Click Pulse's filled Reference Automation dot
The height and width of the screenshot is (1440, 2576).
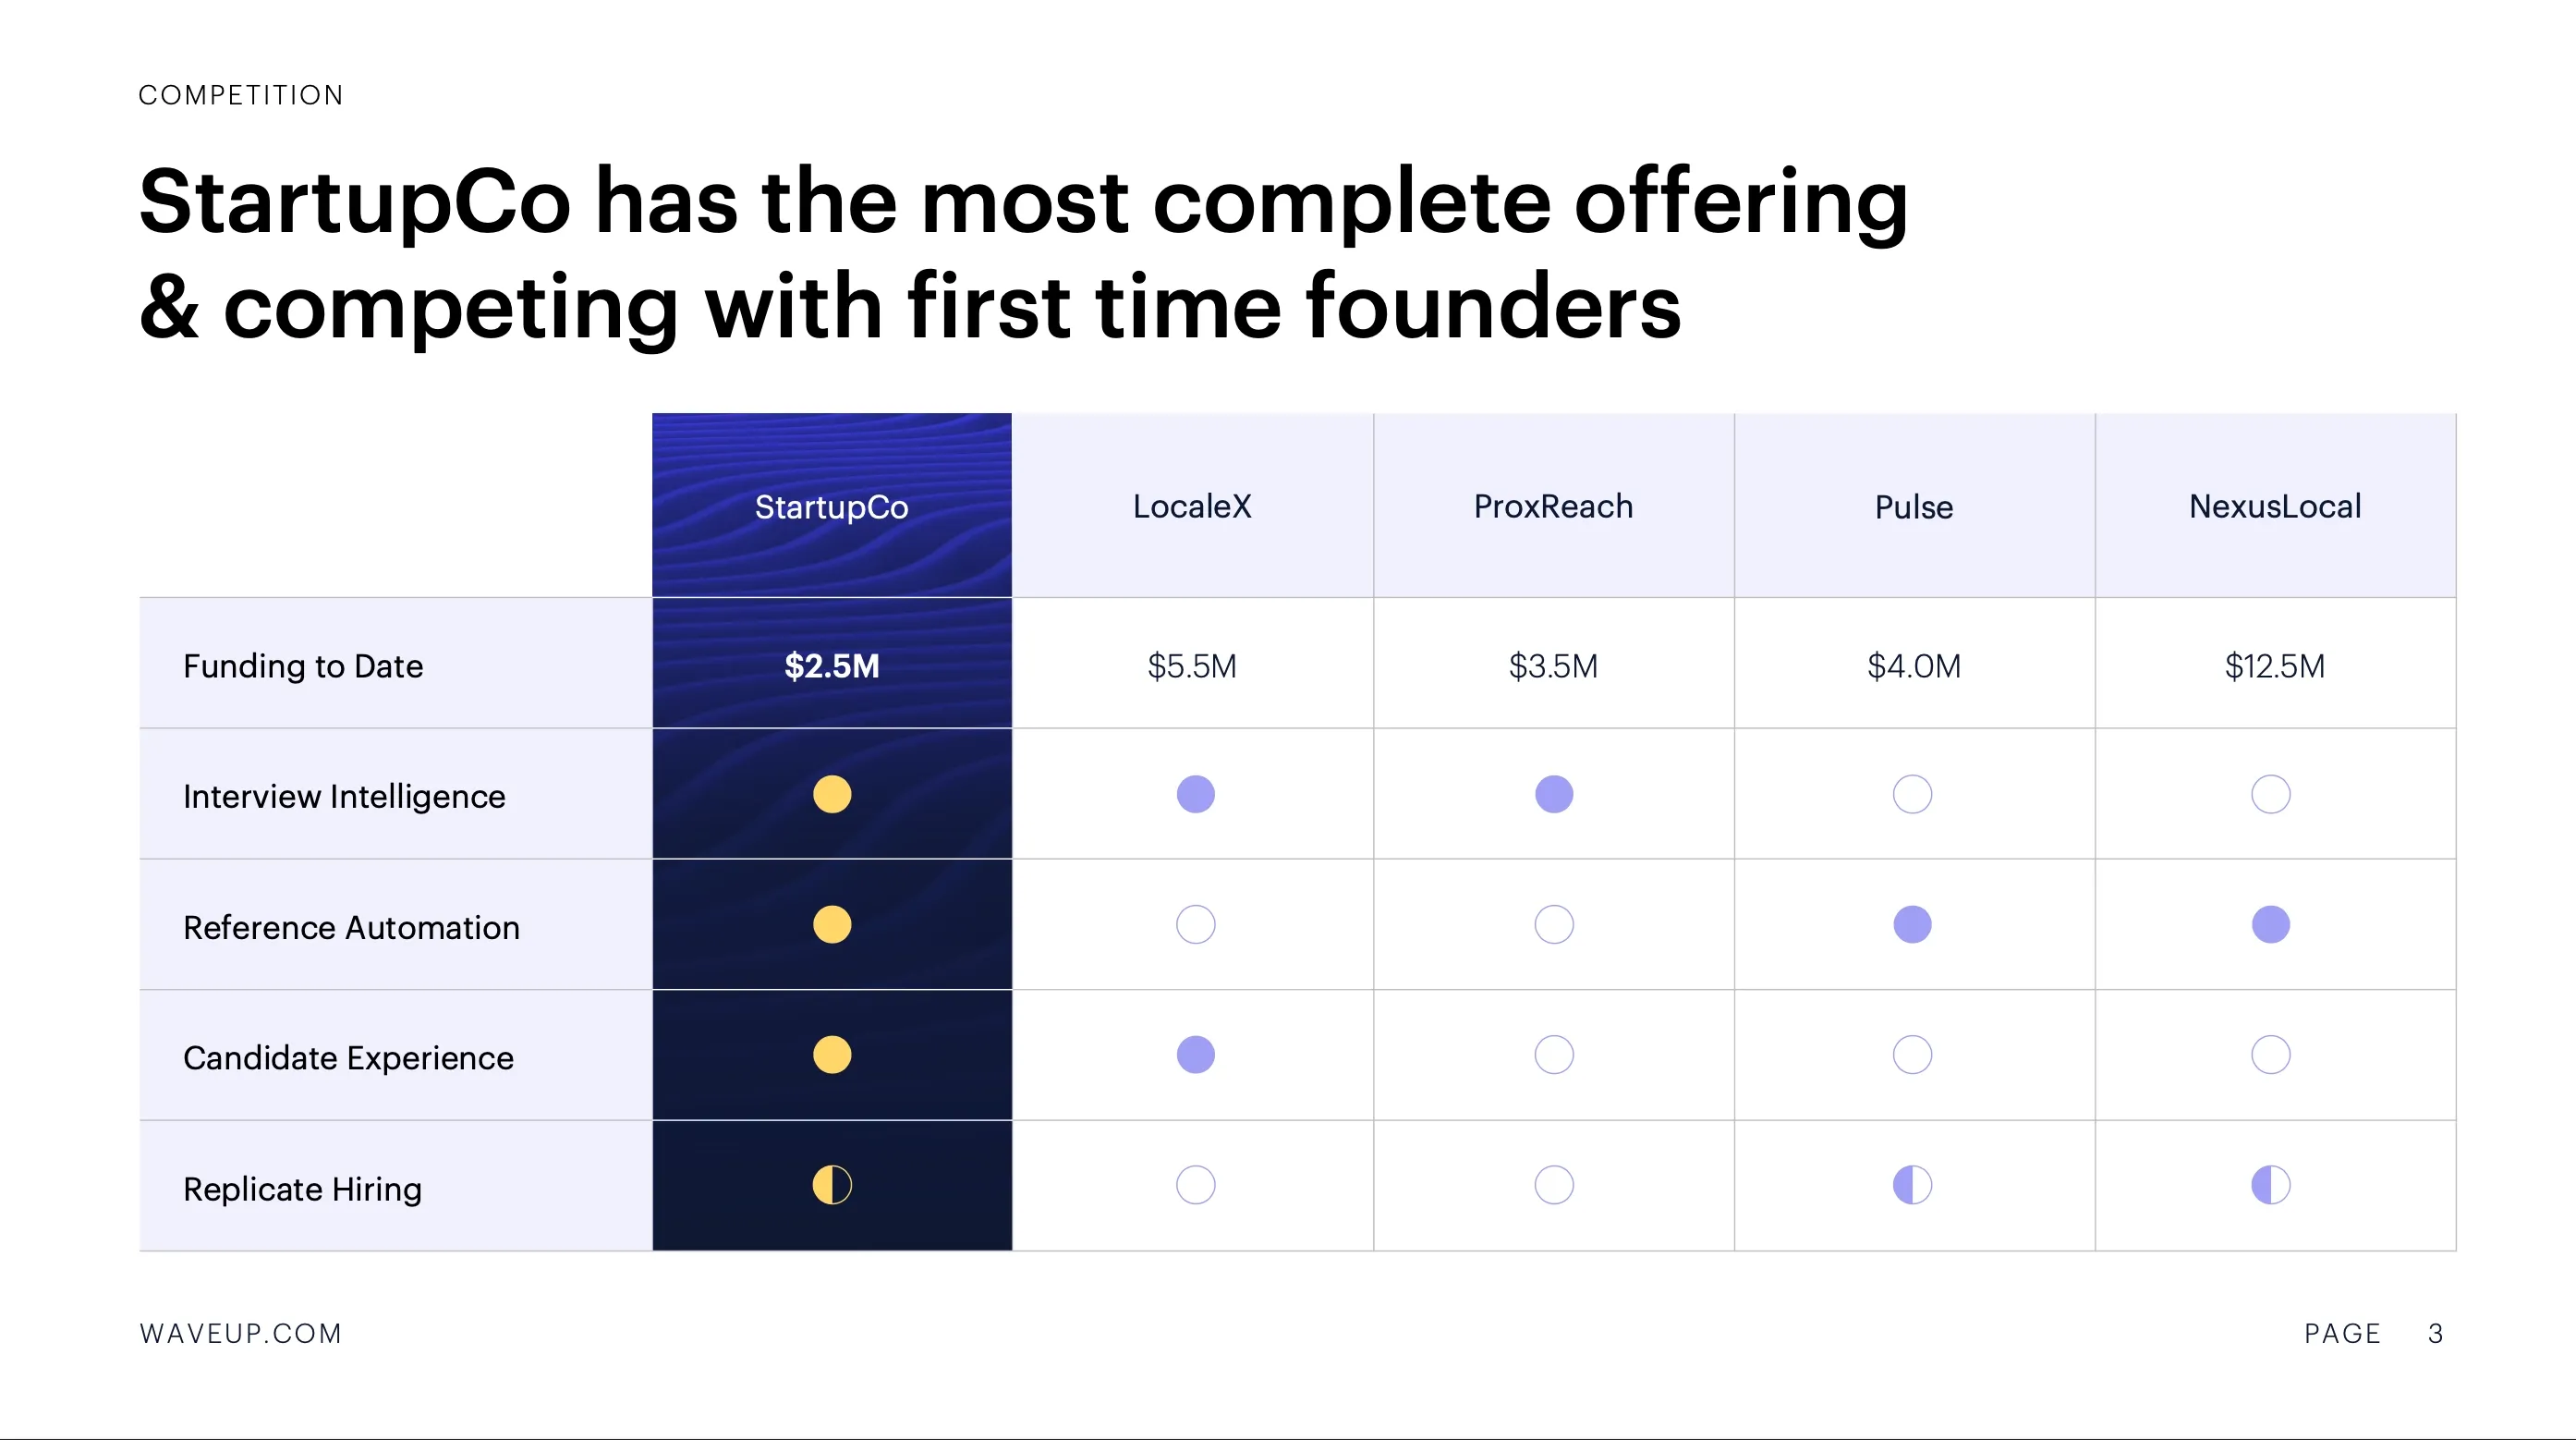[1912, 925]
